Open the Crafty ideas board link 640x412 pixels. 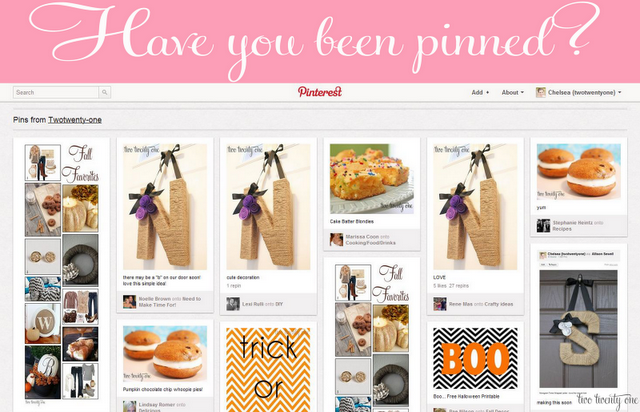pyautogui.click(x=499, y=304)
